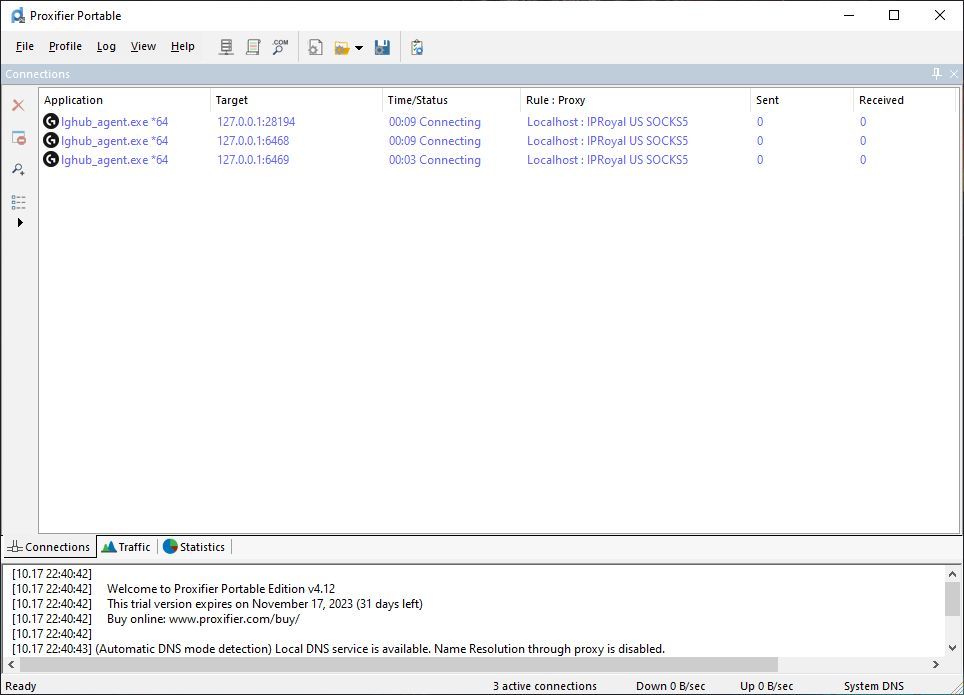This screenshot has width=964, height=695.
Task: Open the Profile menu
Action: click(65, 46)
